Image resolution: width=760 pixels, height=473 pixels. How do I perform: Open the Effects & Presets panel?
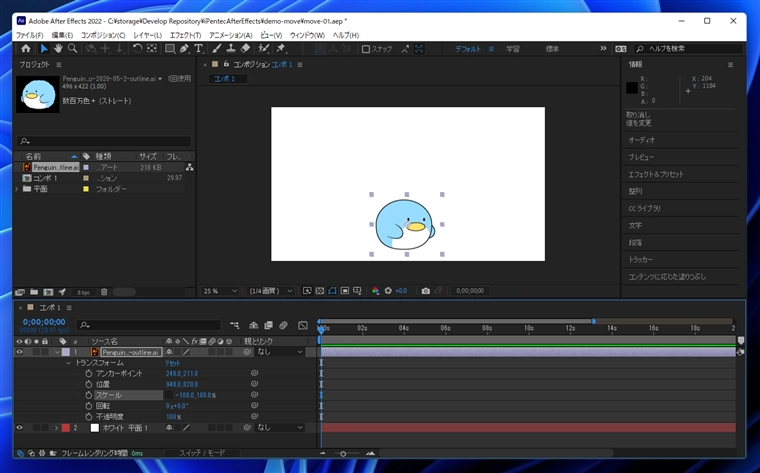(x=656, y=174)
